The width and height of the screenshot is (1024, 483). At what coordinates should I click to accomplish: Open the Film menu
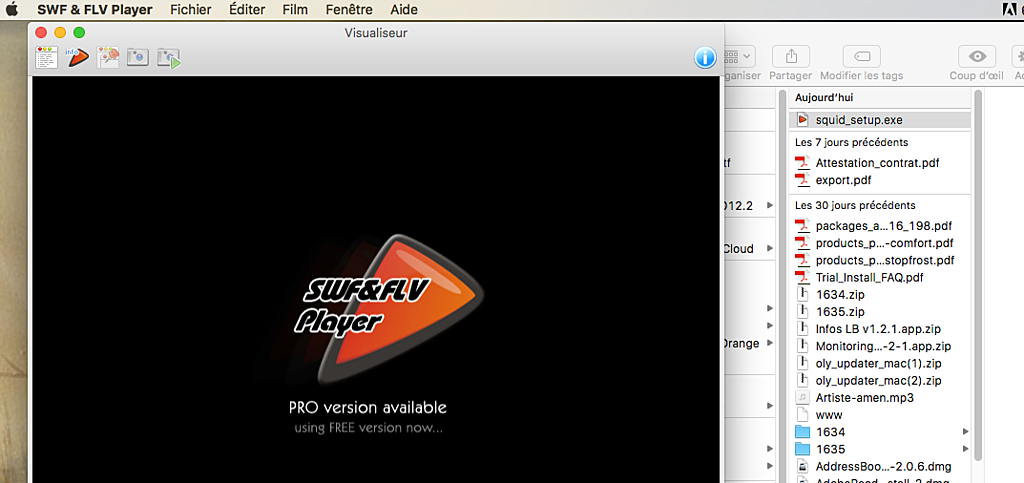(295, 10)
